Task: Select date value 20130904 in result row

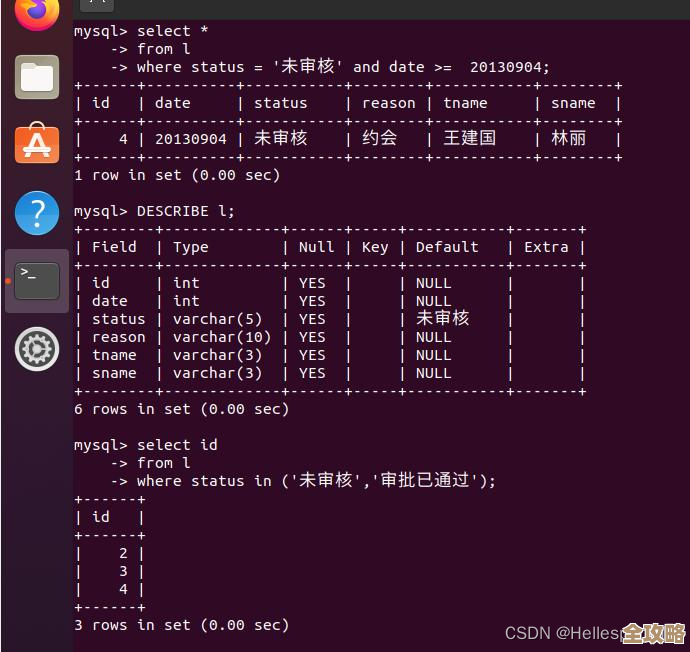Action: pyautogui.click(x=191, y=139)
